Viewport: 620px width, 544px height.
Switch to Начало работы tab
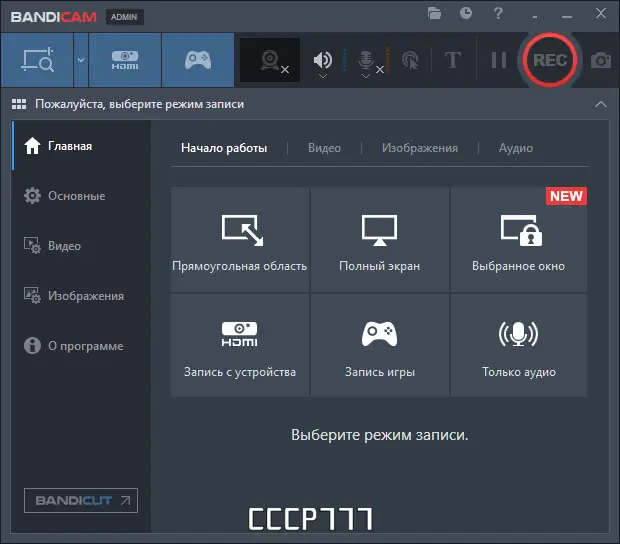coord(224,148)
